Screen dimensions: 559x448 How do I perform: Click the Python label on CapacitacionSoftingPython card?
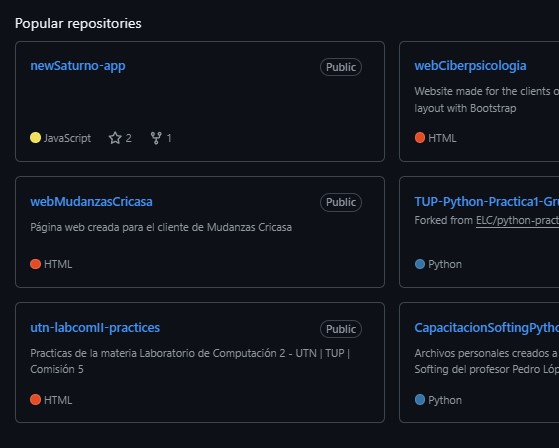(445, 400)
